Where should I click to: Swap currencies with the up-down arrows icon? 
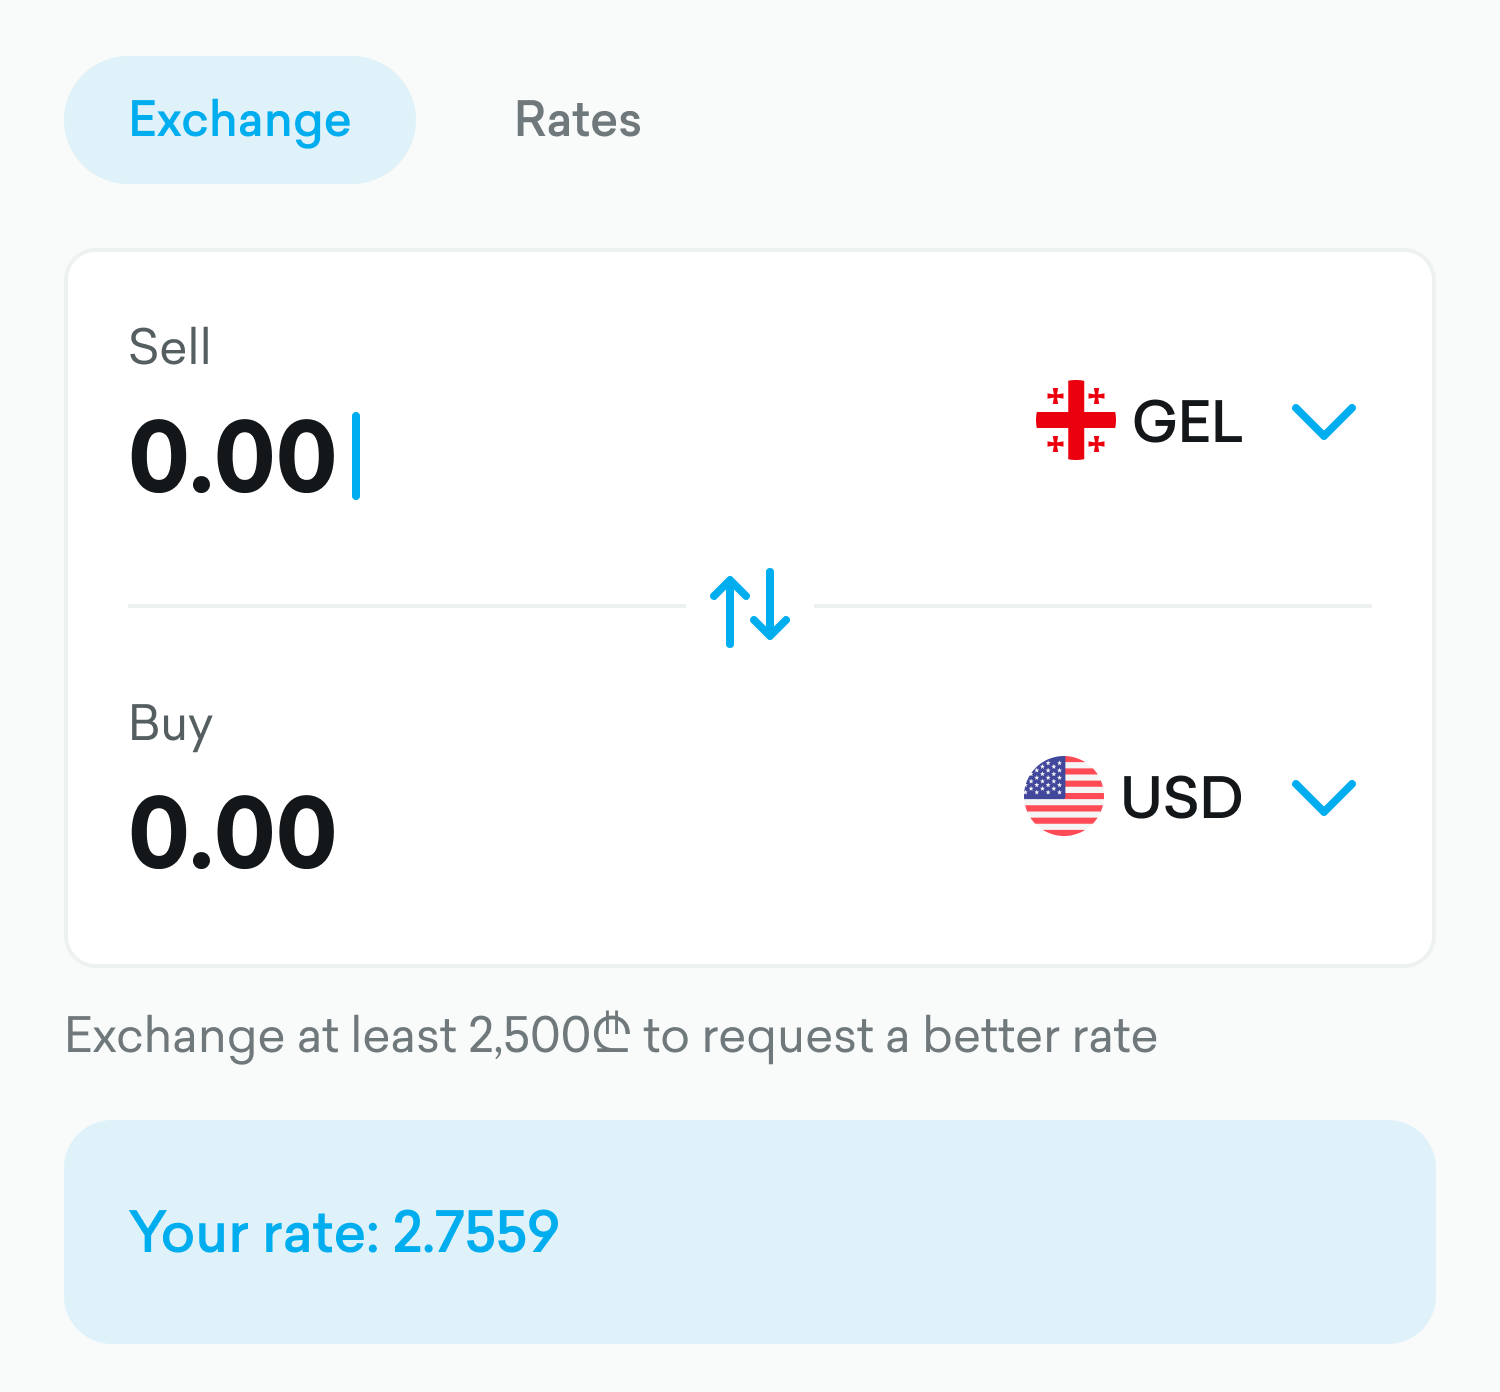click(750, 607)
